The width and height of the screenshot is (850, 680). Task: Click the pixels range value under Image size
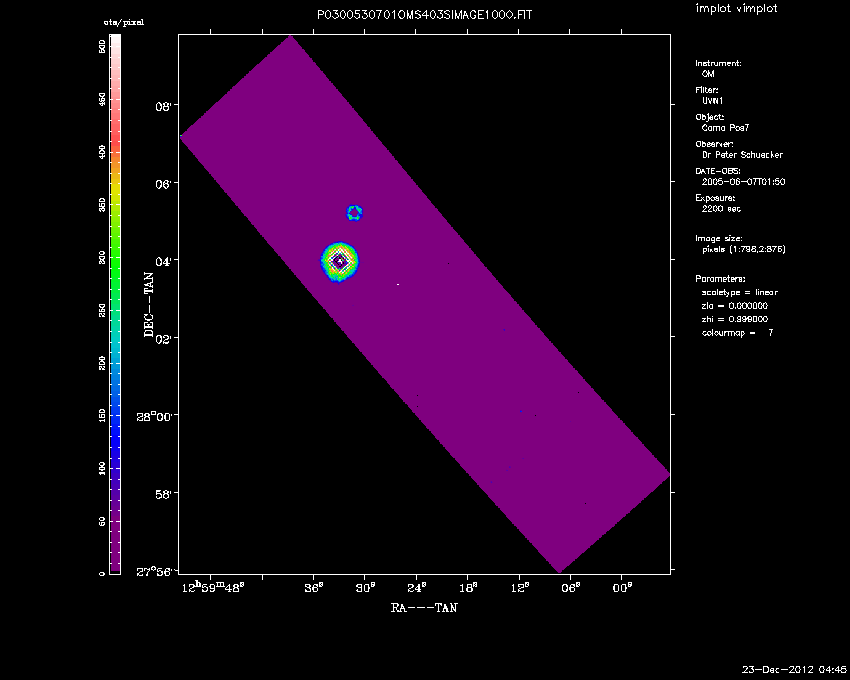pyautogui.click(x=744, y=249)
